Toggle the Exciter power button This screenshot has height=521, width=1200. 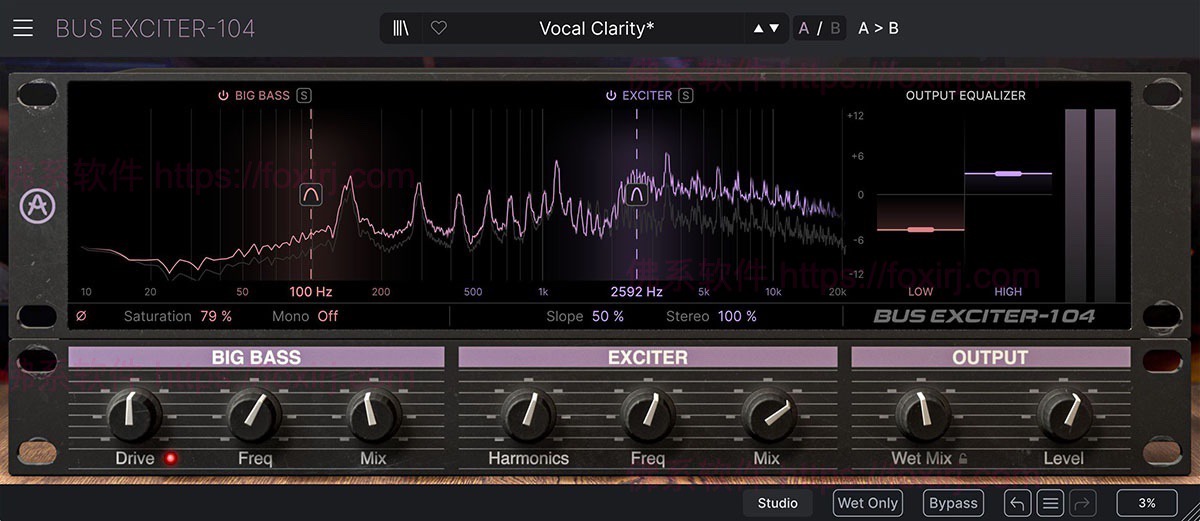611,96
